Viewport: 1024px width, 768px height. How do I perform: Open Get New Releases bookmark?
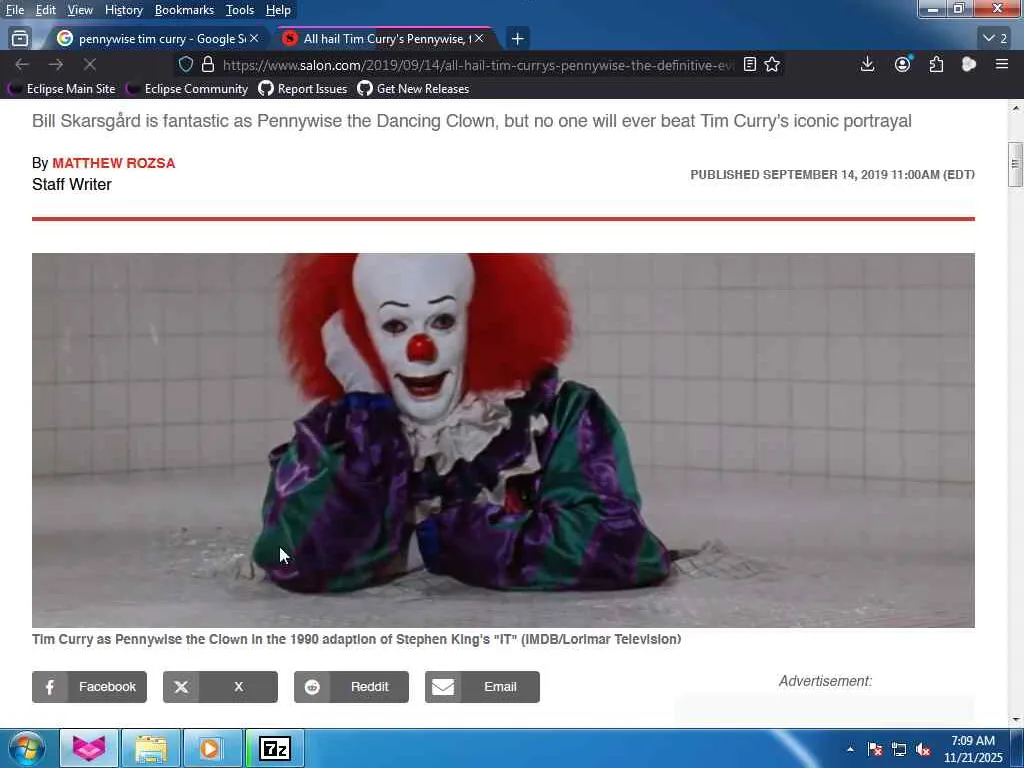413,89
